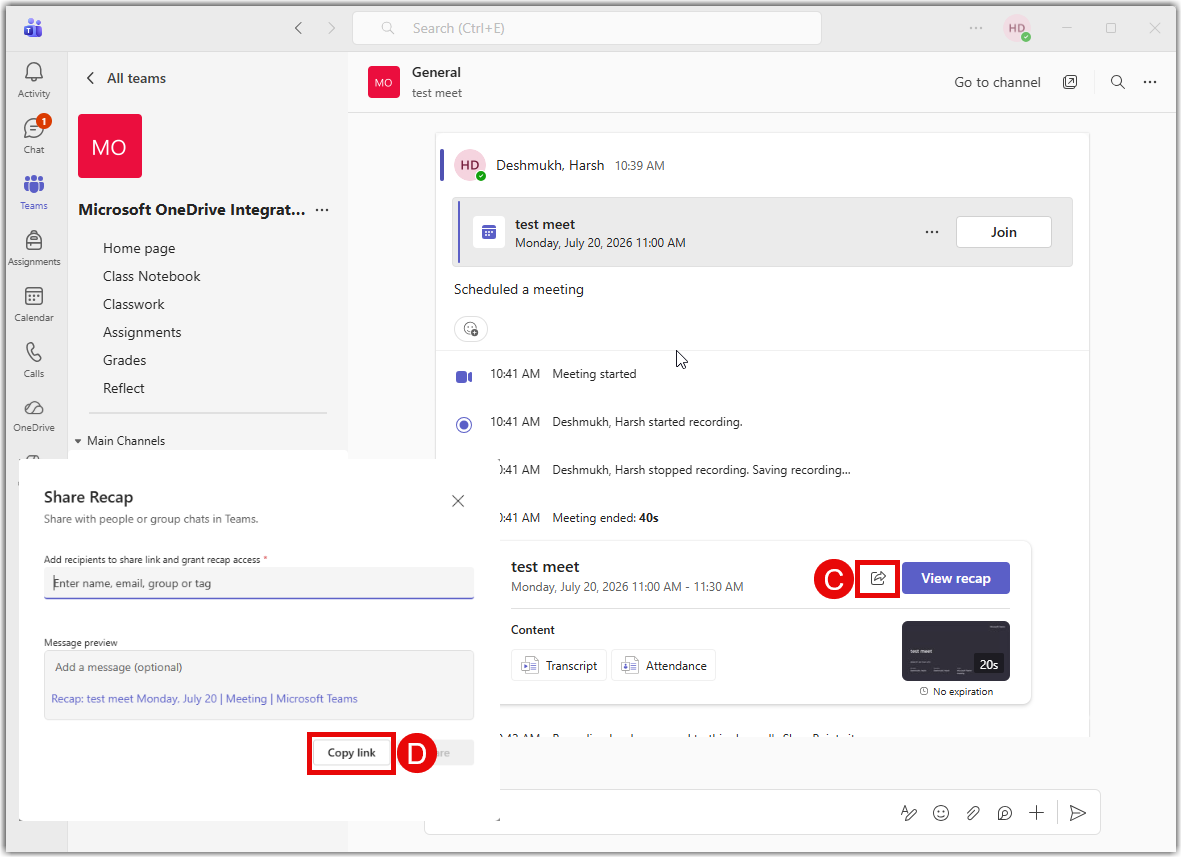Open Home page in the team menu
This screenshot has height=858, width=1182.
click(x=139, y=248)
